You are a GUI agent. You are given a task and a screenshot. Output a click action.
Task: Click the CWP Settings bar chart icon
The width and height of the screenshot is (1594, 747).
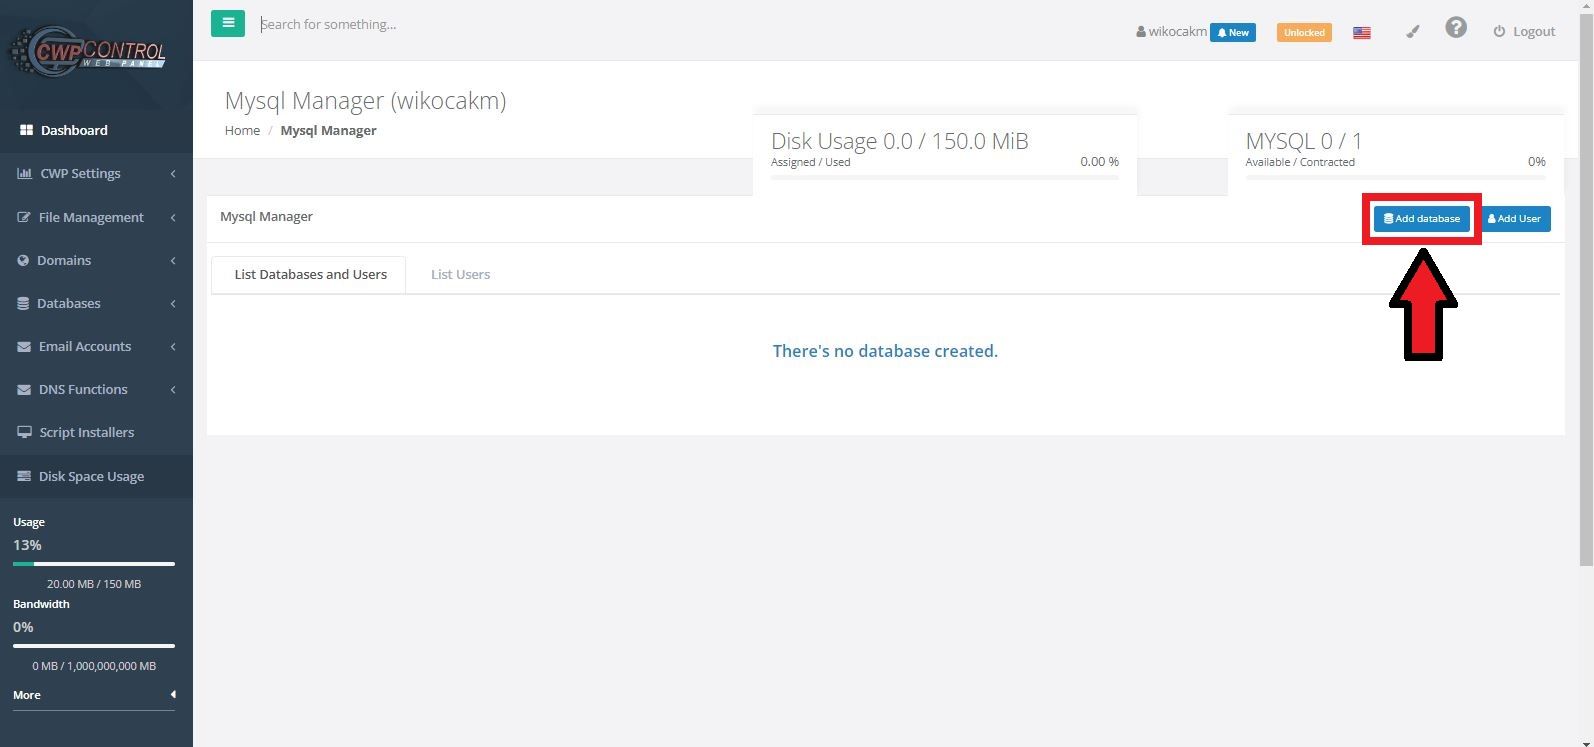pos(24,173)
